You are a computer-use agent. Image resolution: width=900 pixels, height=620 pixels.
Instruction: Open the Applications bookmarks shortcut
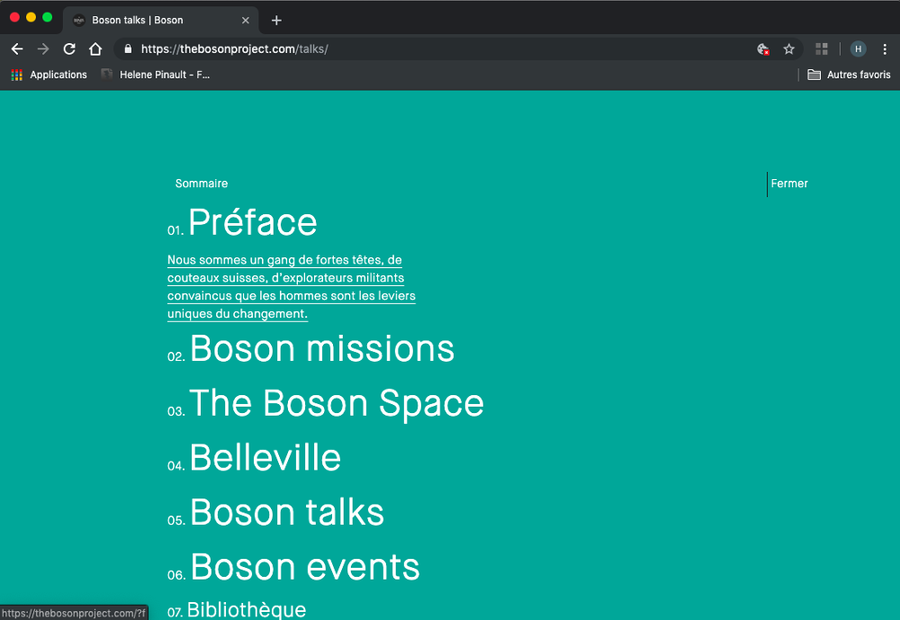tap(49, 75)
